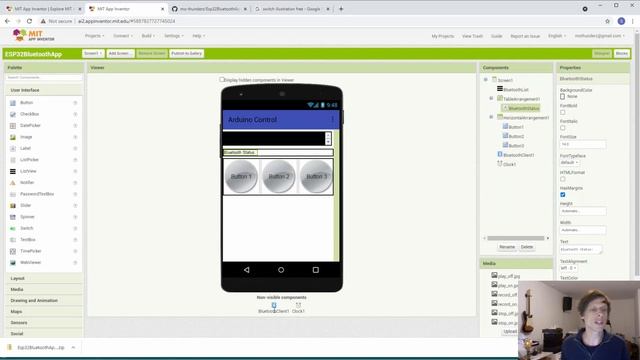Select Button2 in the Components tree

coord(516,136)
